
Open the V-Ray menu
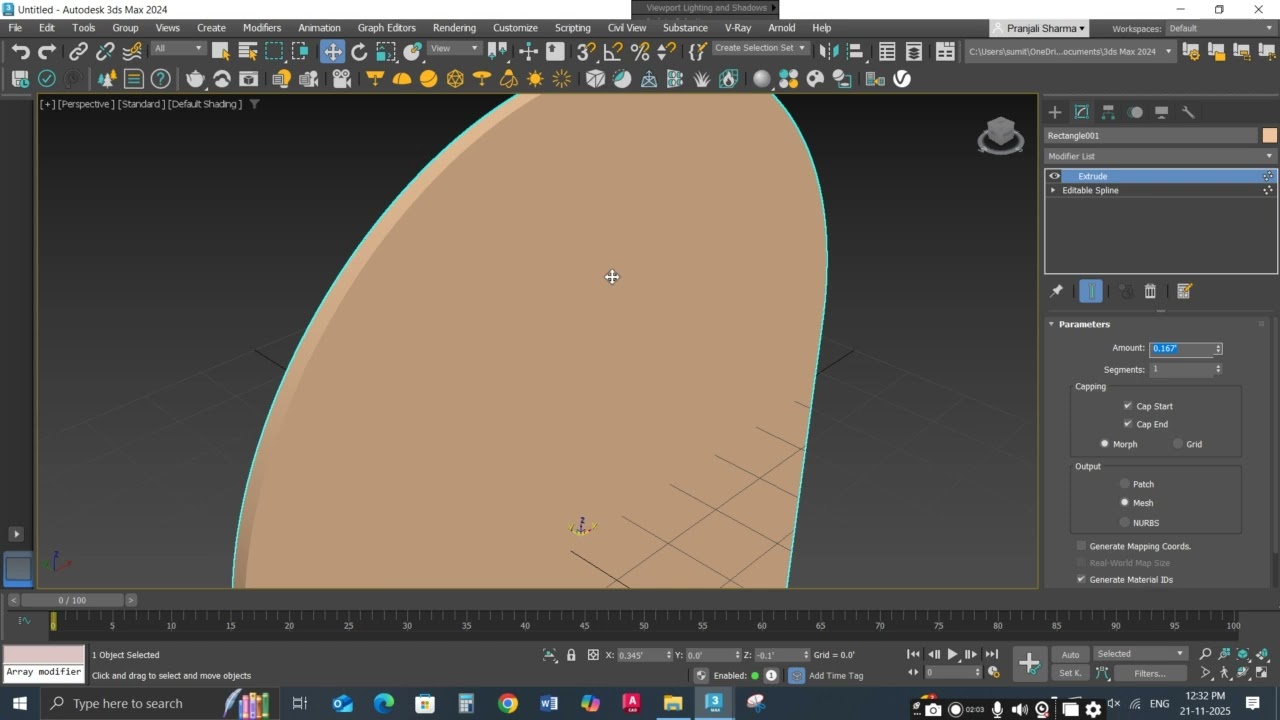click(x=738, y=28)
